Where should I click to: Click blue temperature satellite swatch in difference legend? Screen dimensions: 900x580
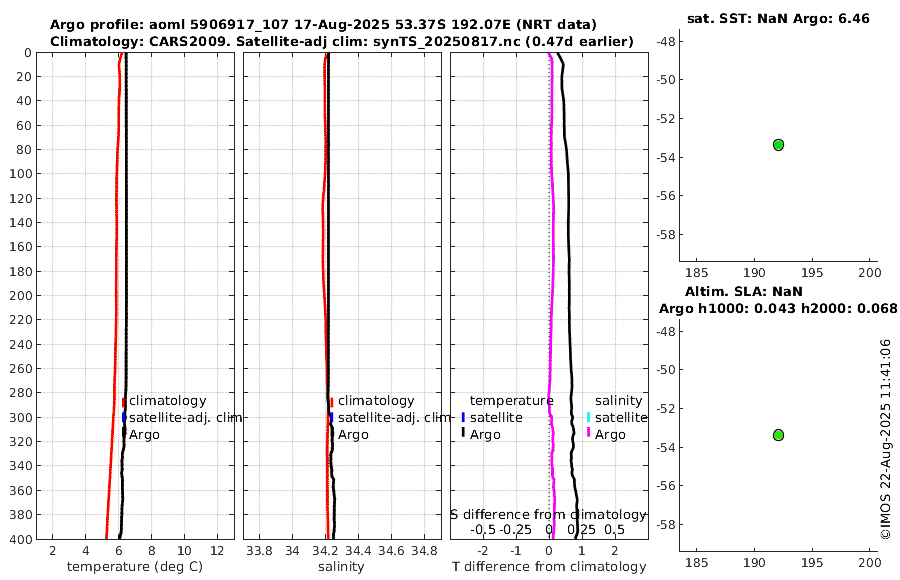(463, 417)
